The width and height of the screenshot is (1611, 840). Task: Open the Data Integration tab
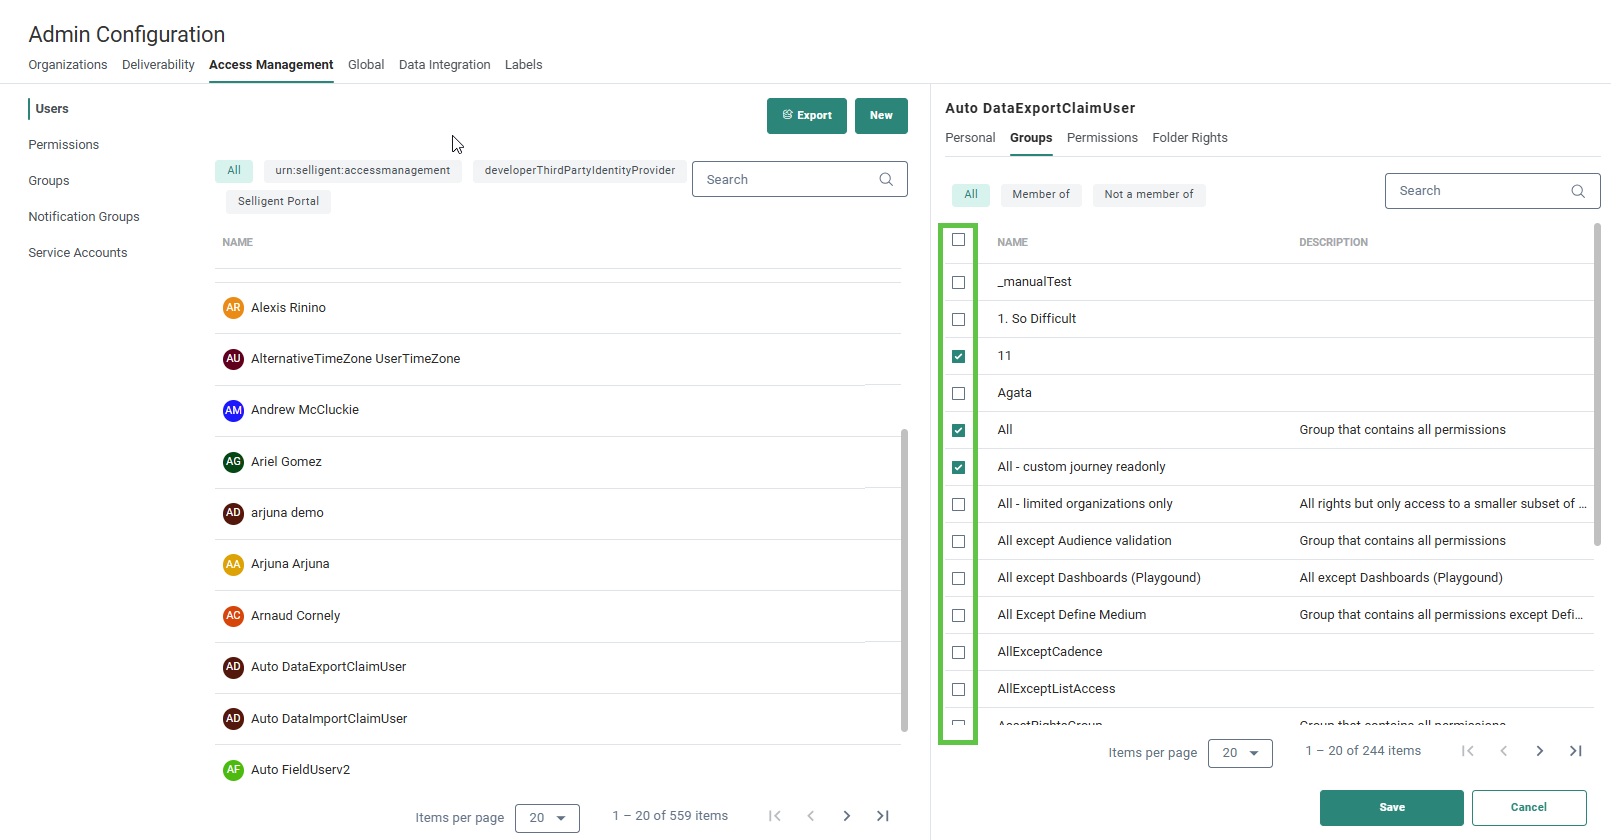click(x=444, y=65)
